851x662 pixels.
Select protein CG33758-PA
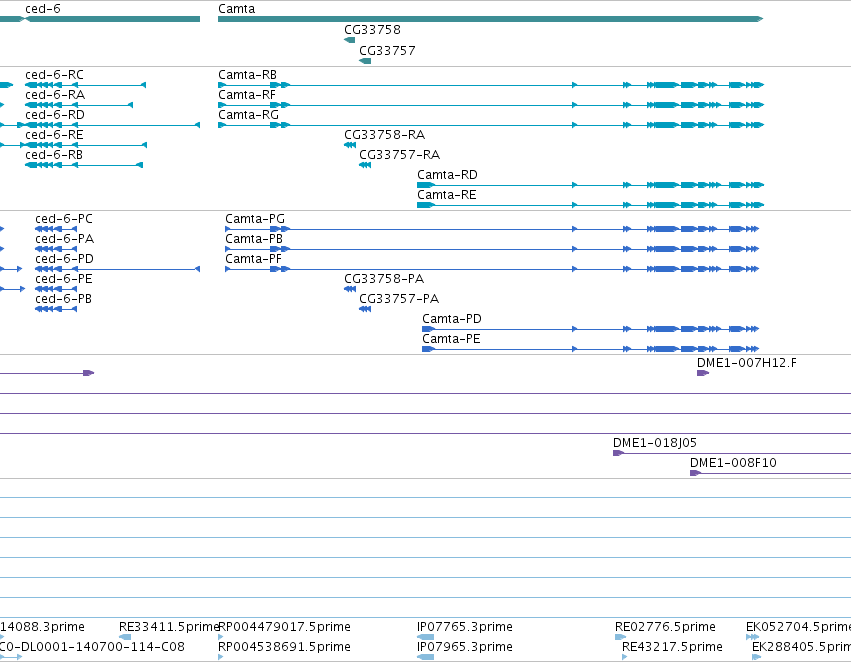(384, 279)
